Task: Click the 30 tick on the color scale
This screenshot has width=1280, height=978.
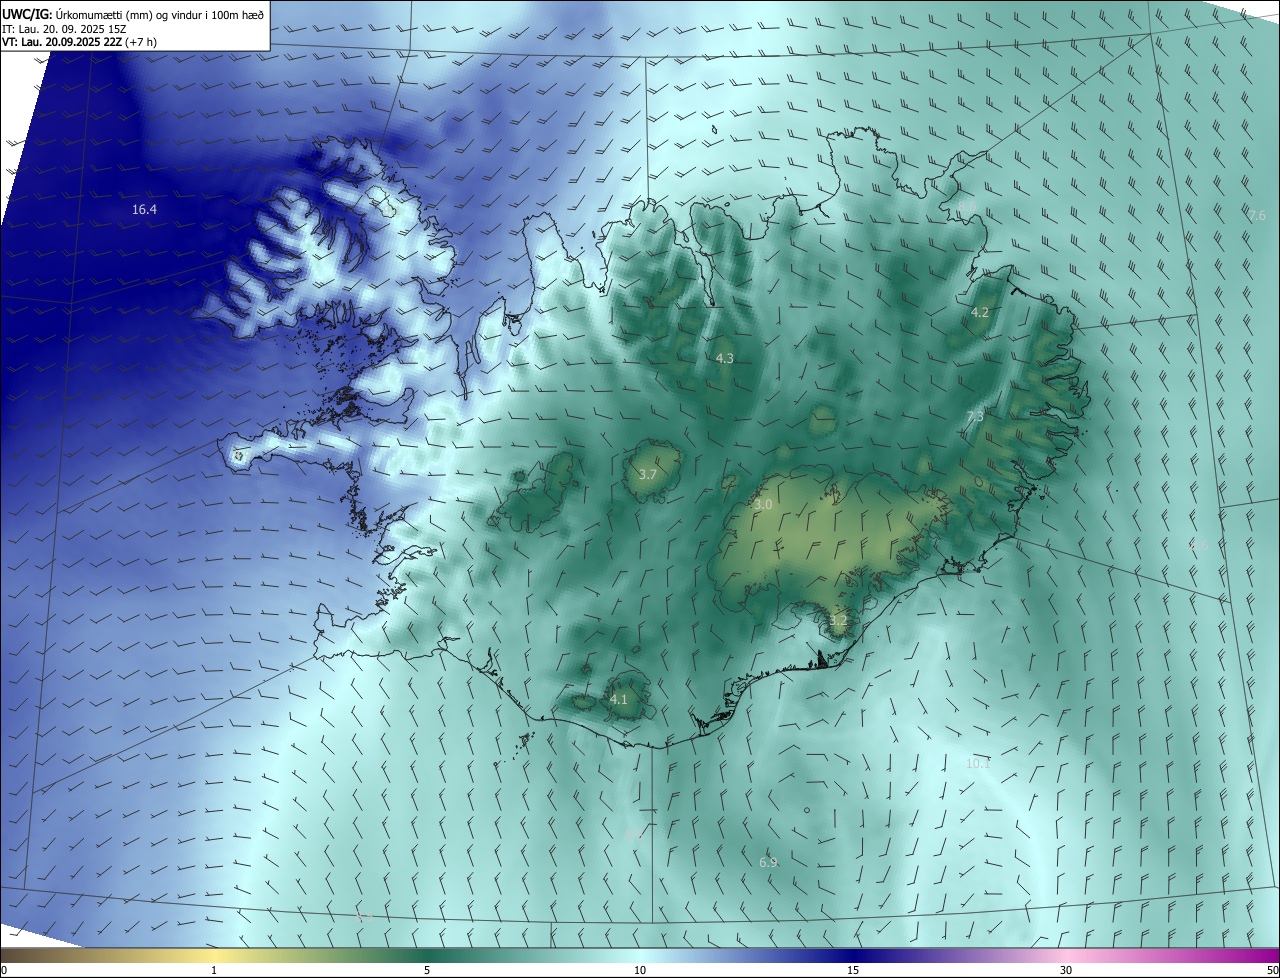Action: 1066,971
